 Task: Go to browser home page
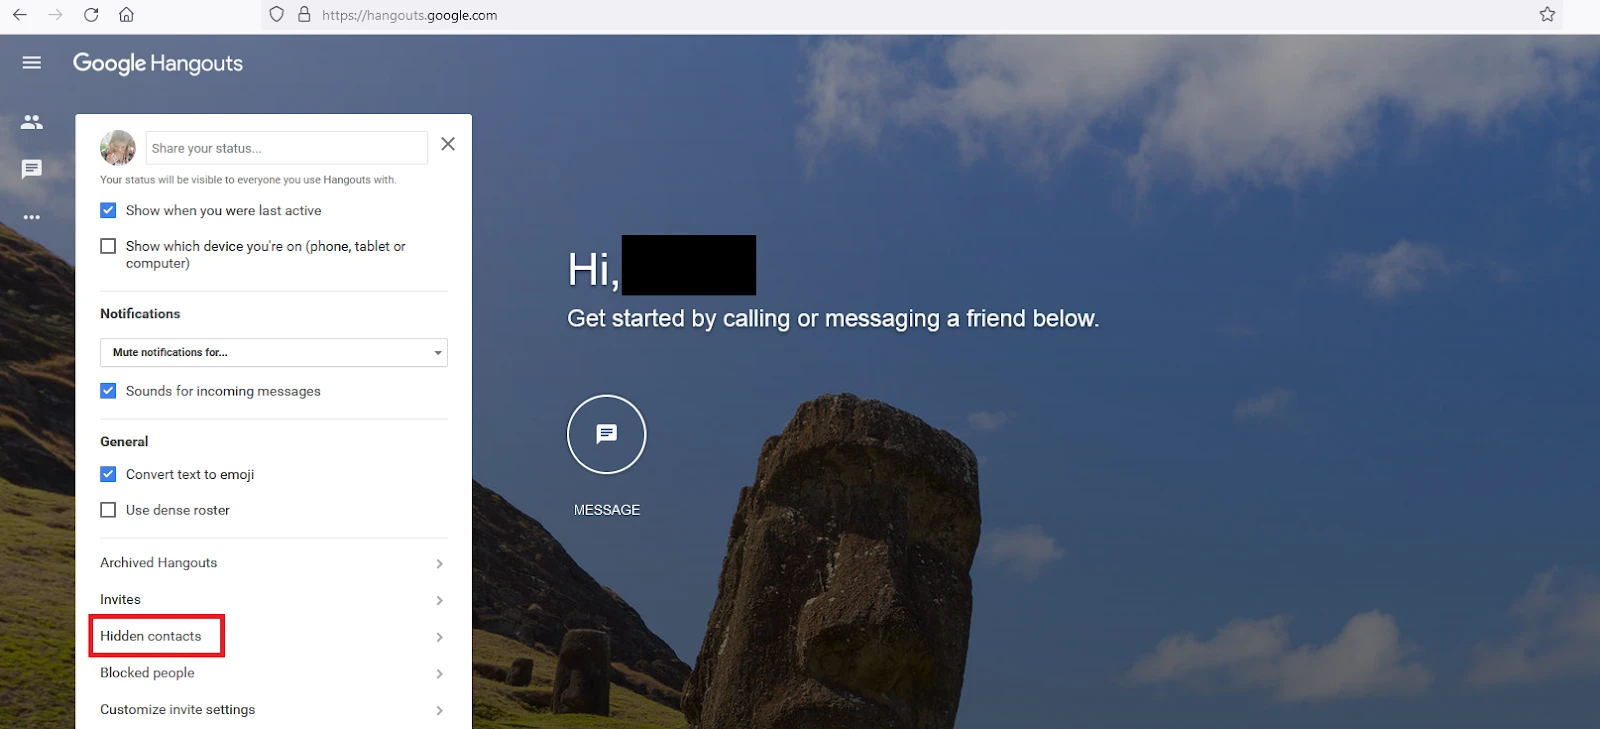(x=126, y=15)
